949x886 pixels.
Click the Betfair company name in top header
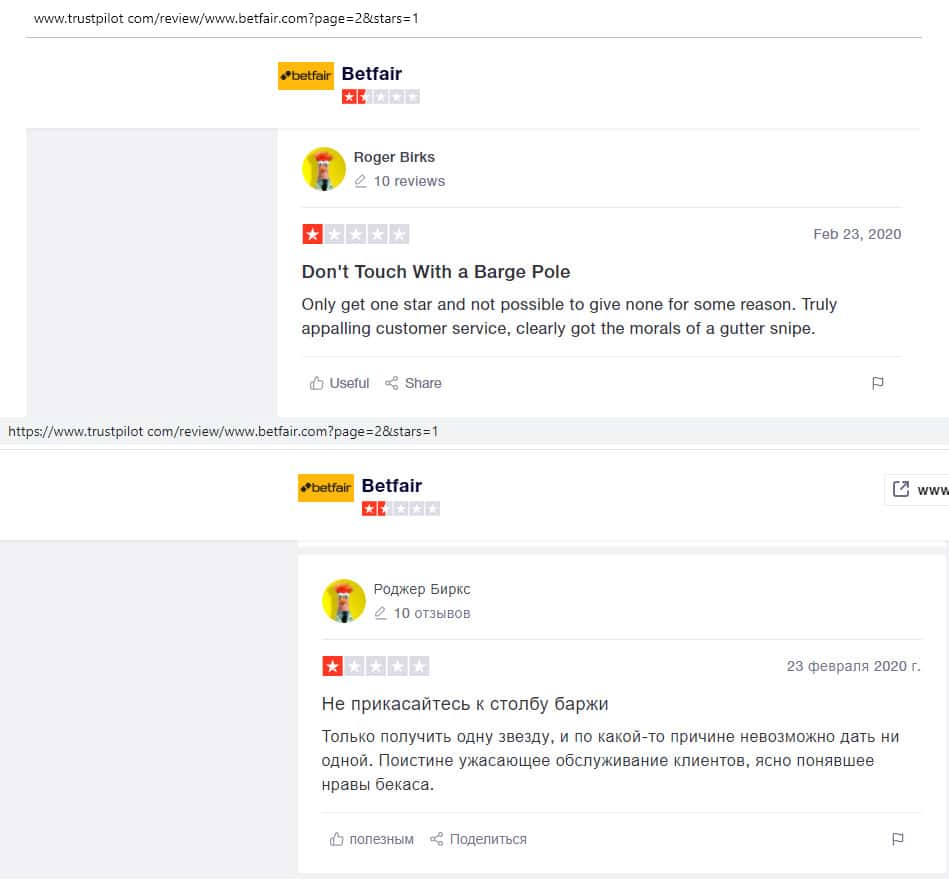372,74
